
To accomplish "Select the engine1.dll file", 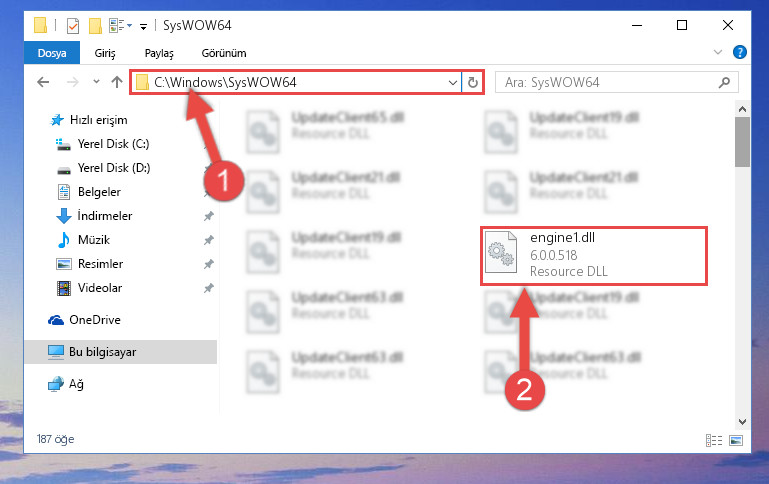I will [x=594, y=255].
